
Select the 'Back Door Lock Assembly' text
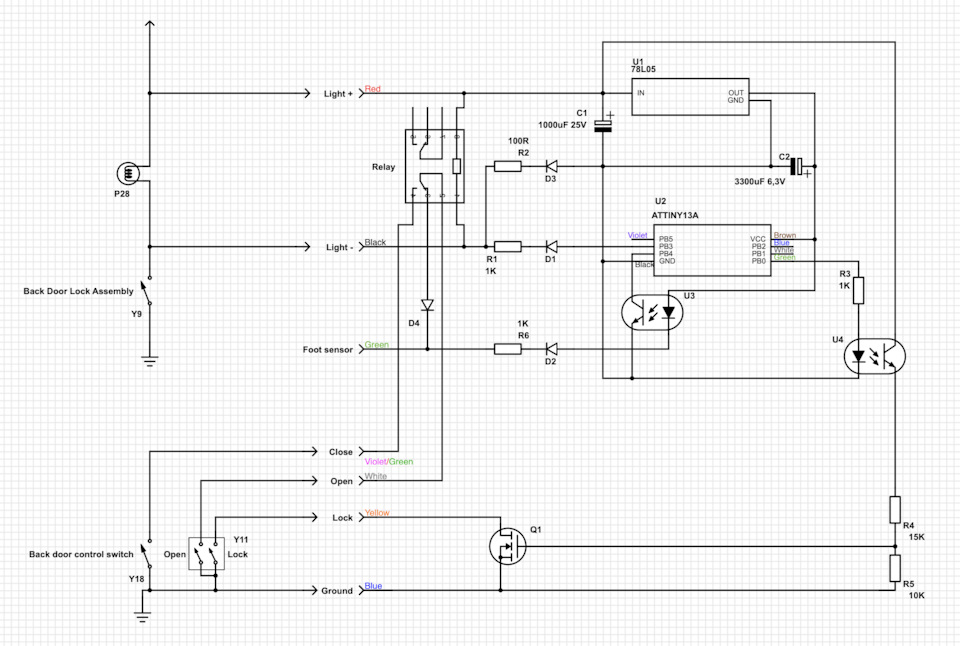coord(78,291)
